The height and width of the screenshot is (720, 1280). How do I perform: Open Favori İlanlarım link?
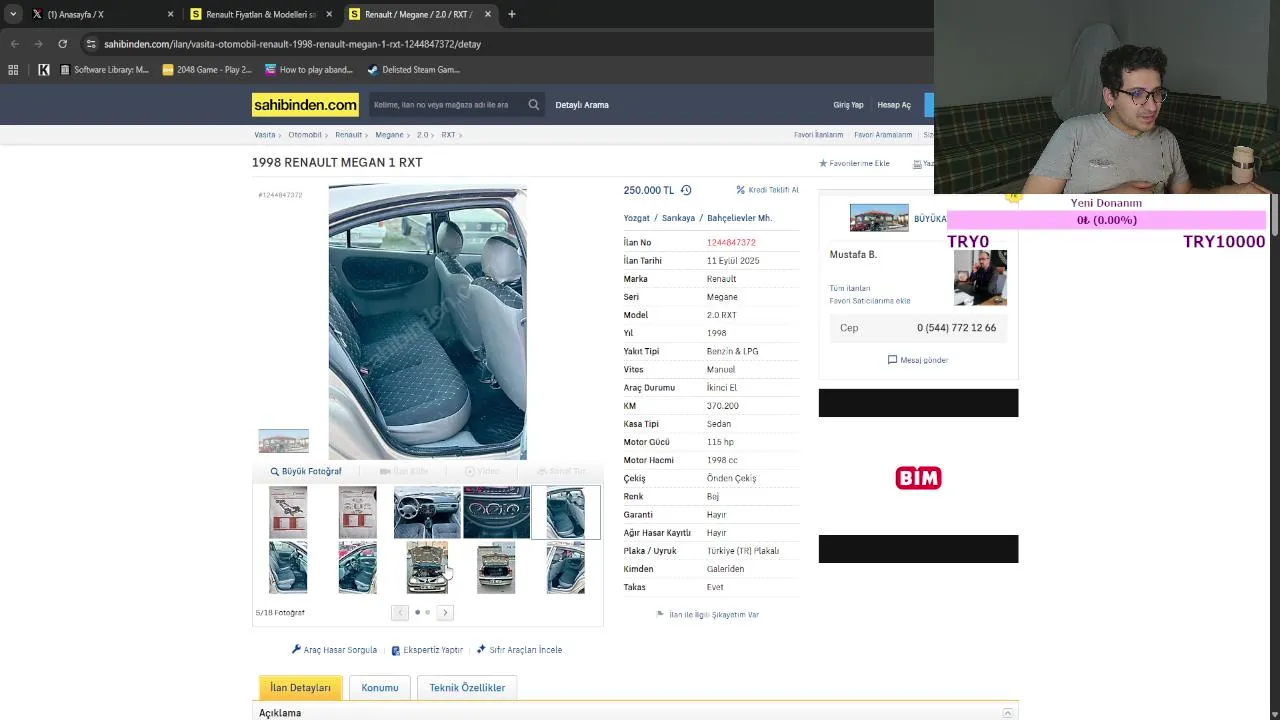point(819,135)
